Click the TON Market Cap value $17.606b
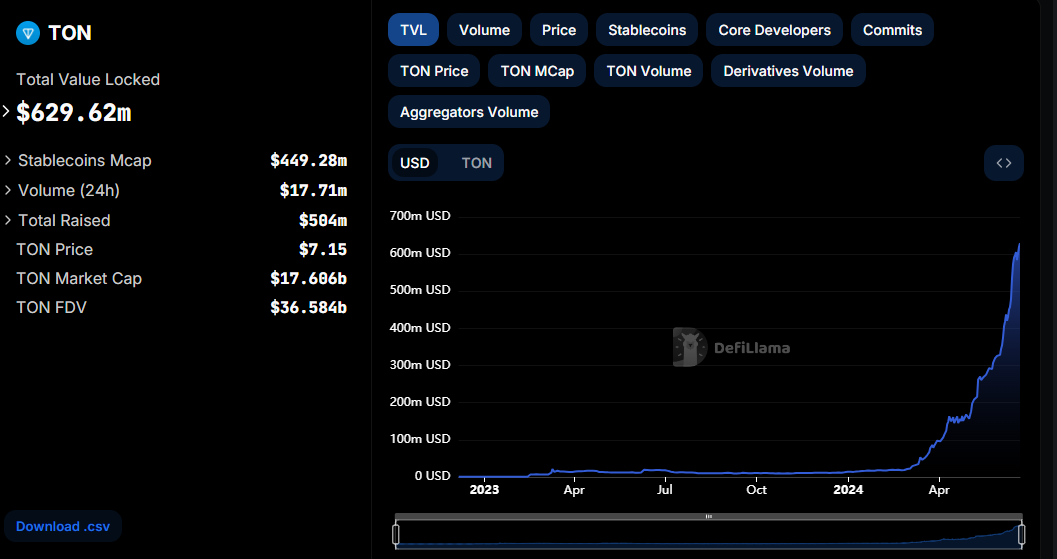The height and width of the screenshot is (559, 1057). coord(309,278)
